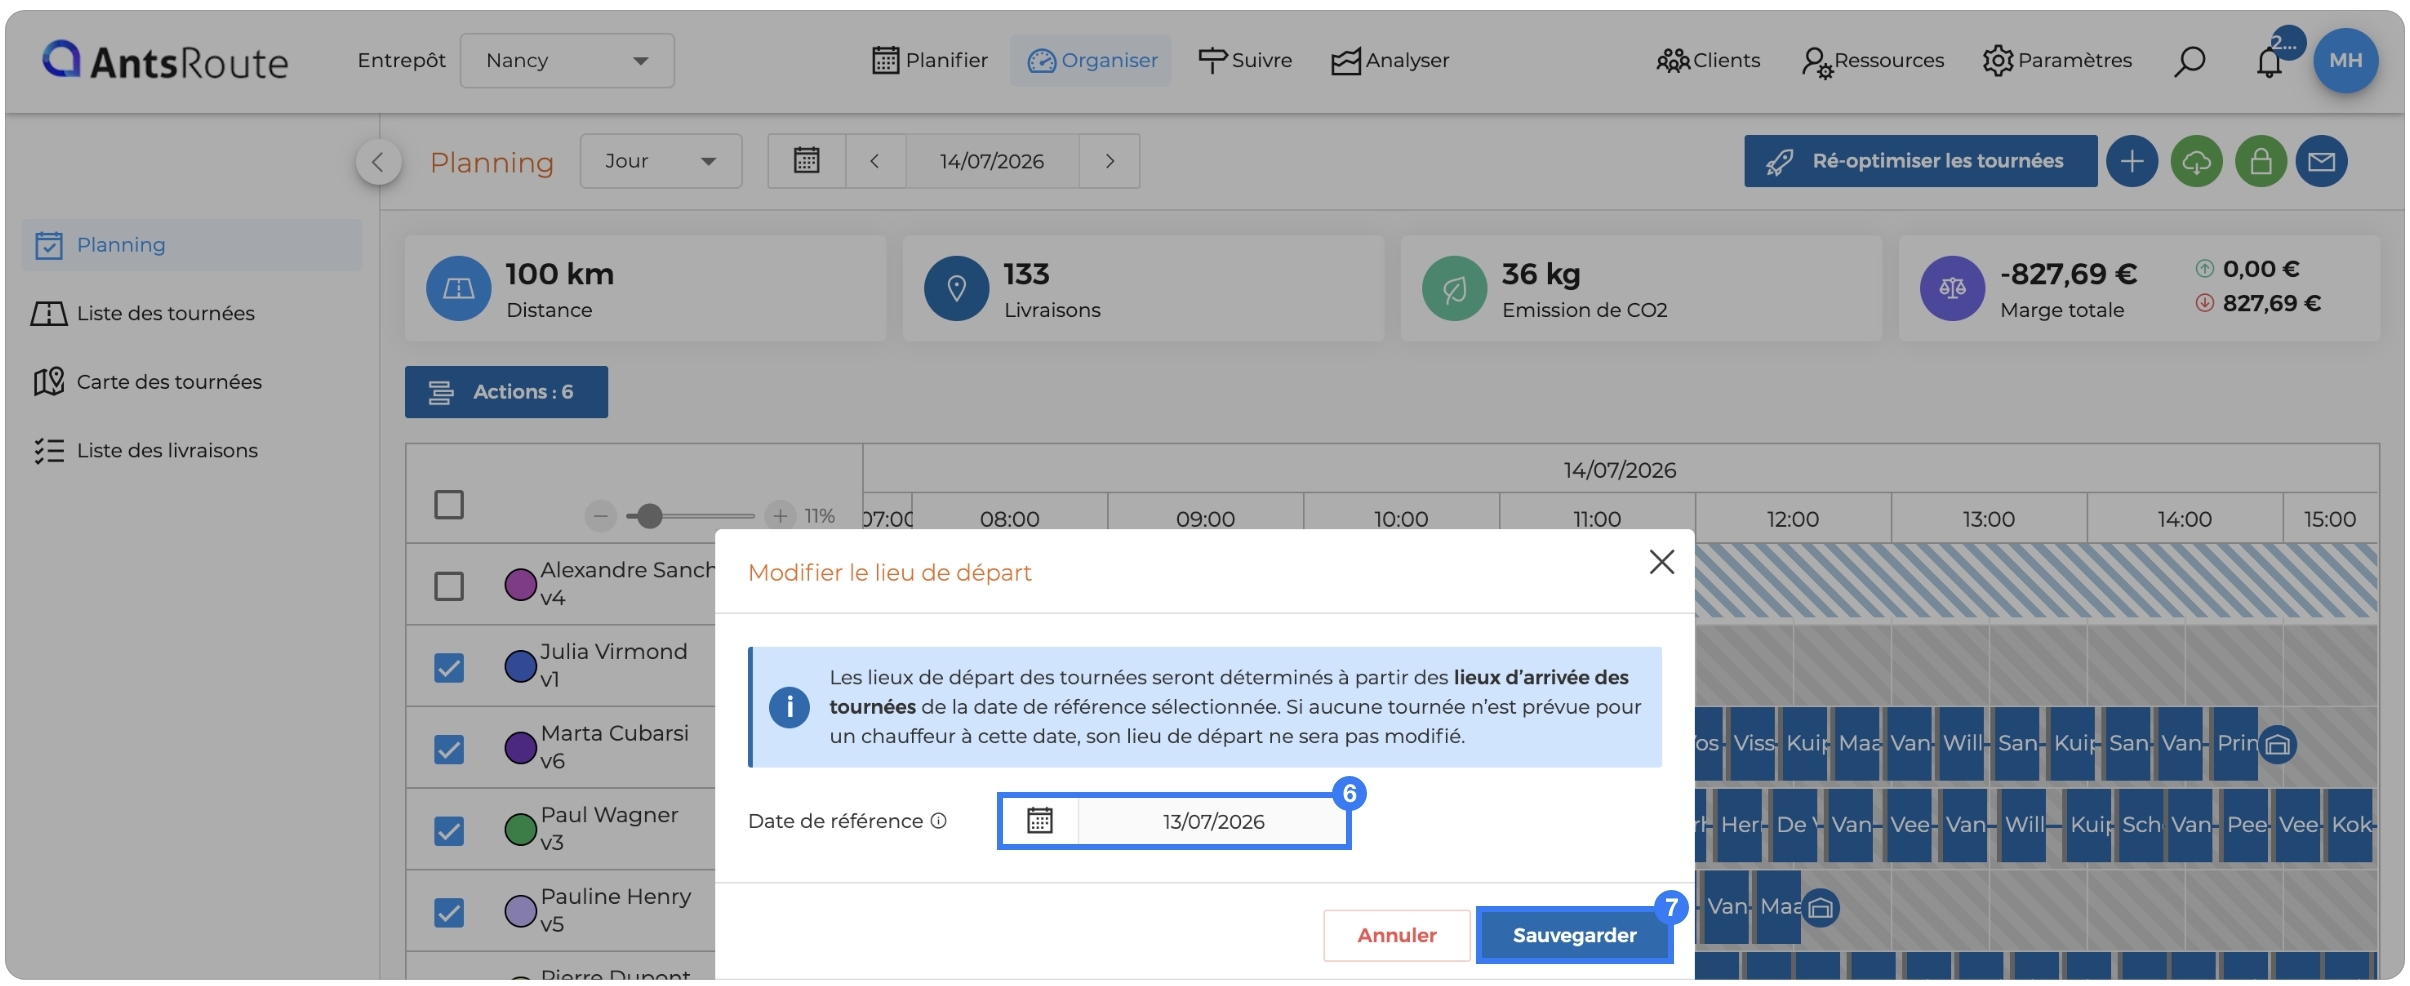Image resolution: width=2410 pixels, height=986 pixels.
Task: Collapse the sidebar with the chevron arrow
Action: (378, 161)
